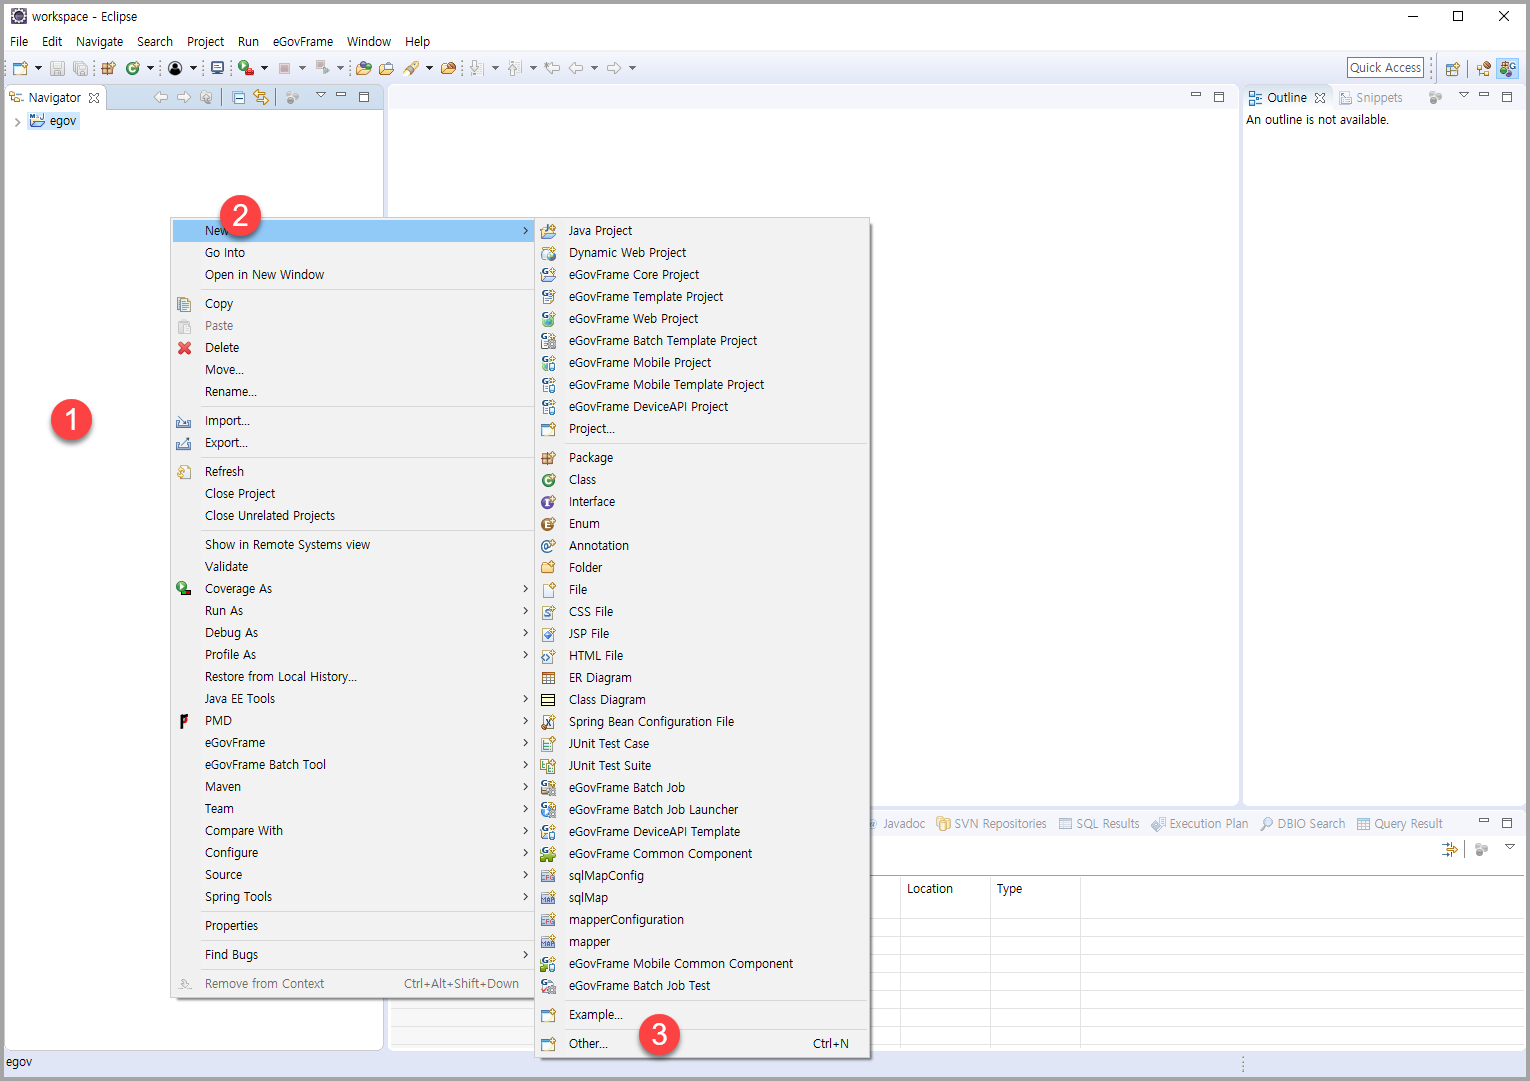The width and height of the screenshot is (1530, 1081).
Task: Select Spring Bean Configuration File
Action: [703, 722]
